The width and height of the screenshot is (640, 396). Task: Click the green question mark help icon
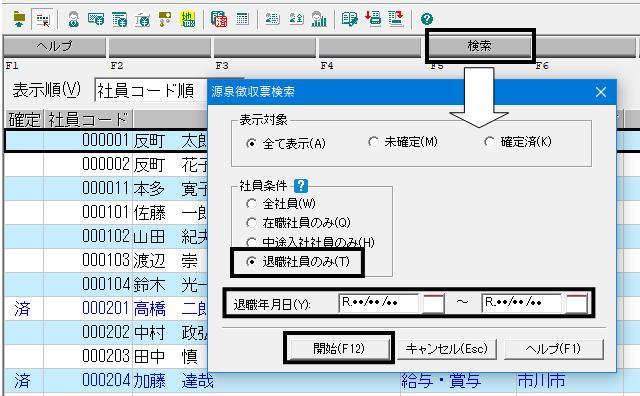click(427, 19)
